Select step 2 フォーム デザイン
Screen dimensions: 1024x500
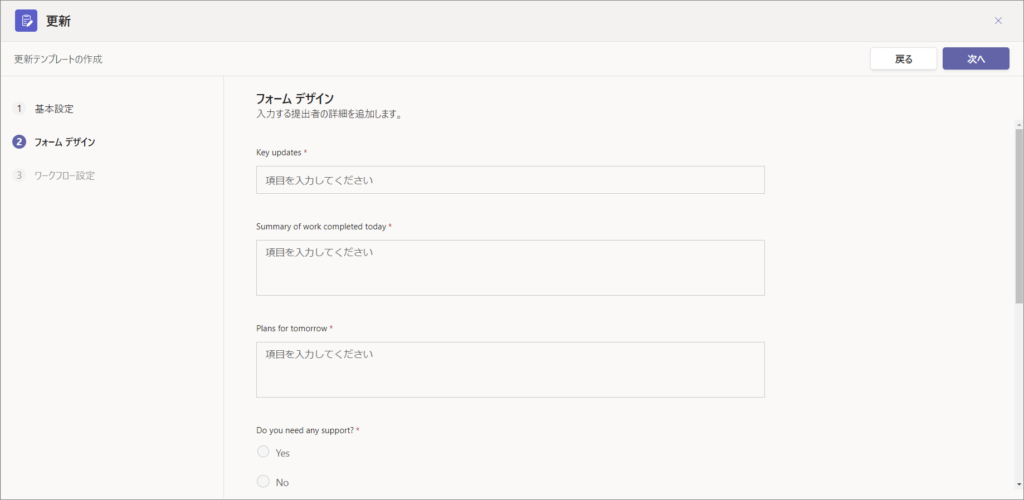pyautogui.click(x=54, y=142)
